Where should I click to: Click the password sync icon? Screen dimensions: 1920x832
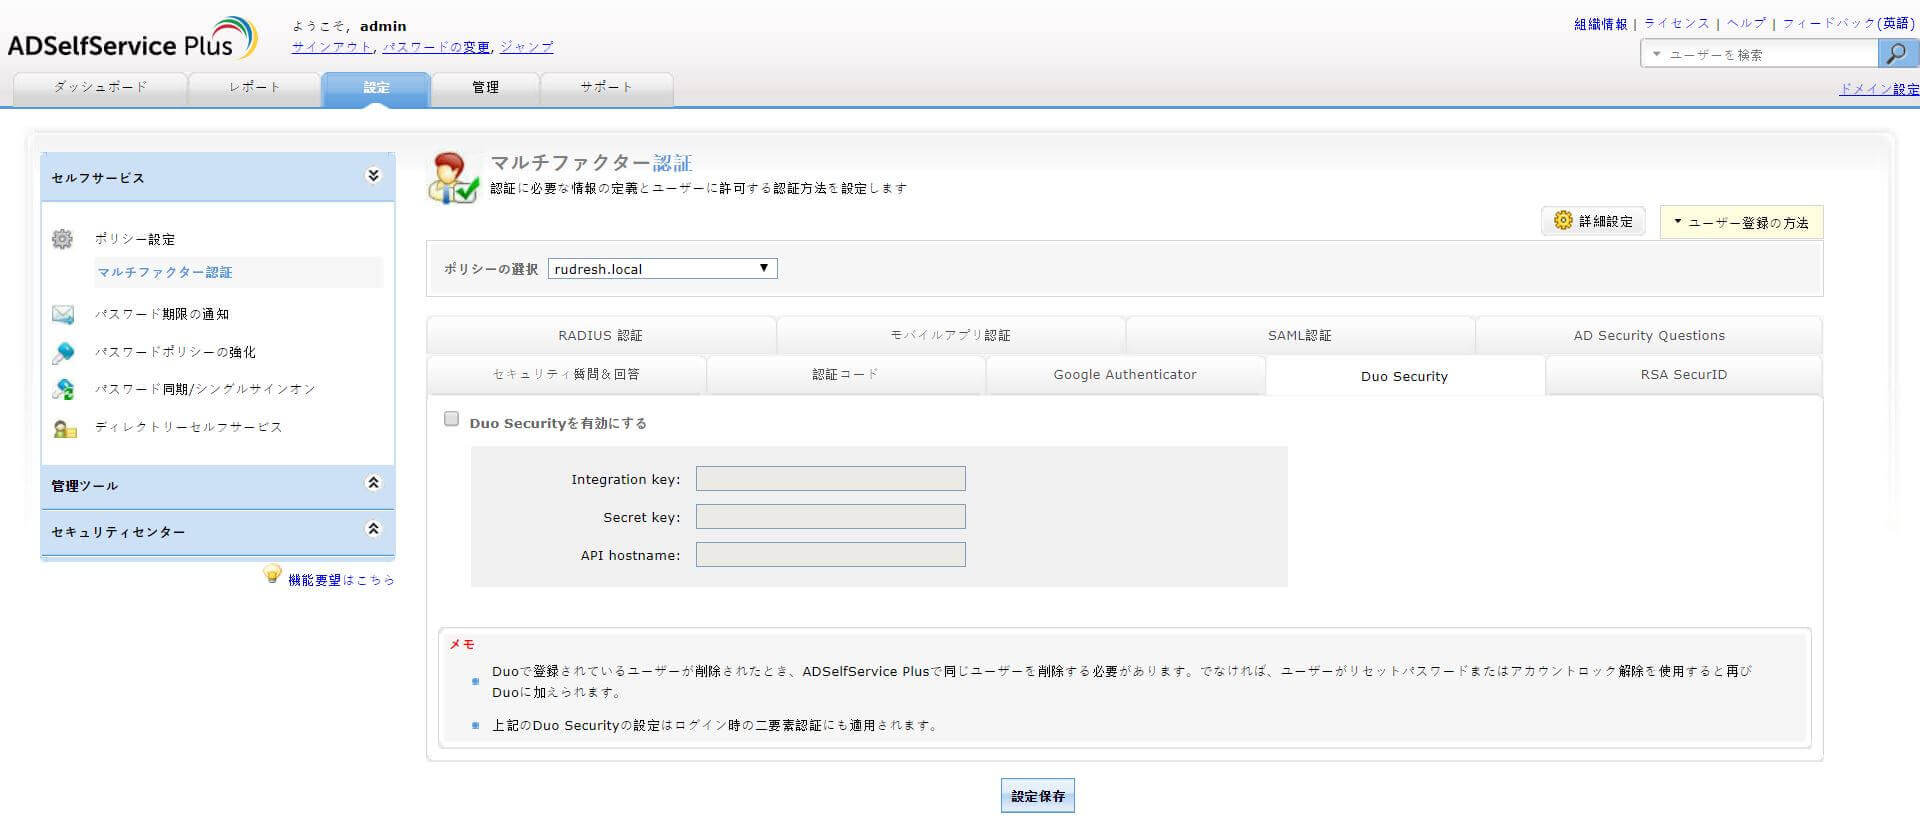pyautogui.click(x=62, y=389)
